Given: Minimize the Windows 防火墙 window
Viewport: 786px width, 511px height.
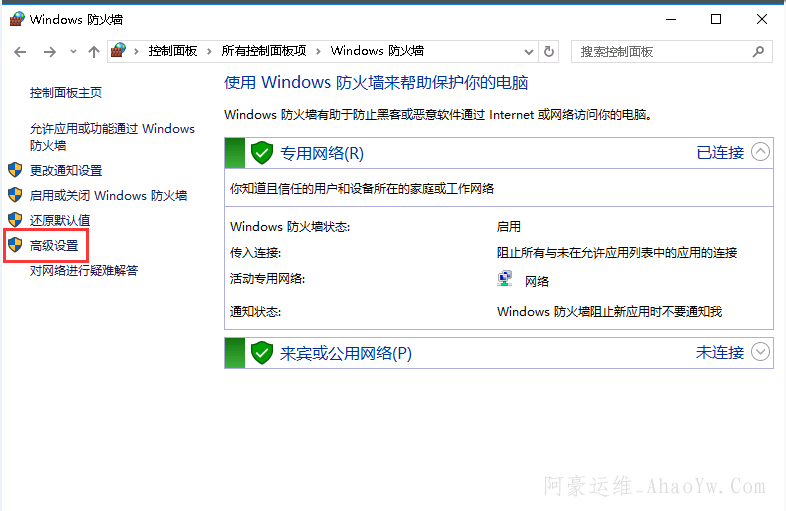Looking at the screenshot, I should 671,20.
